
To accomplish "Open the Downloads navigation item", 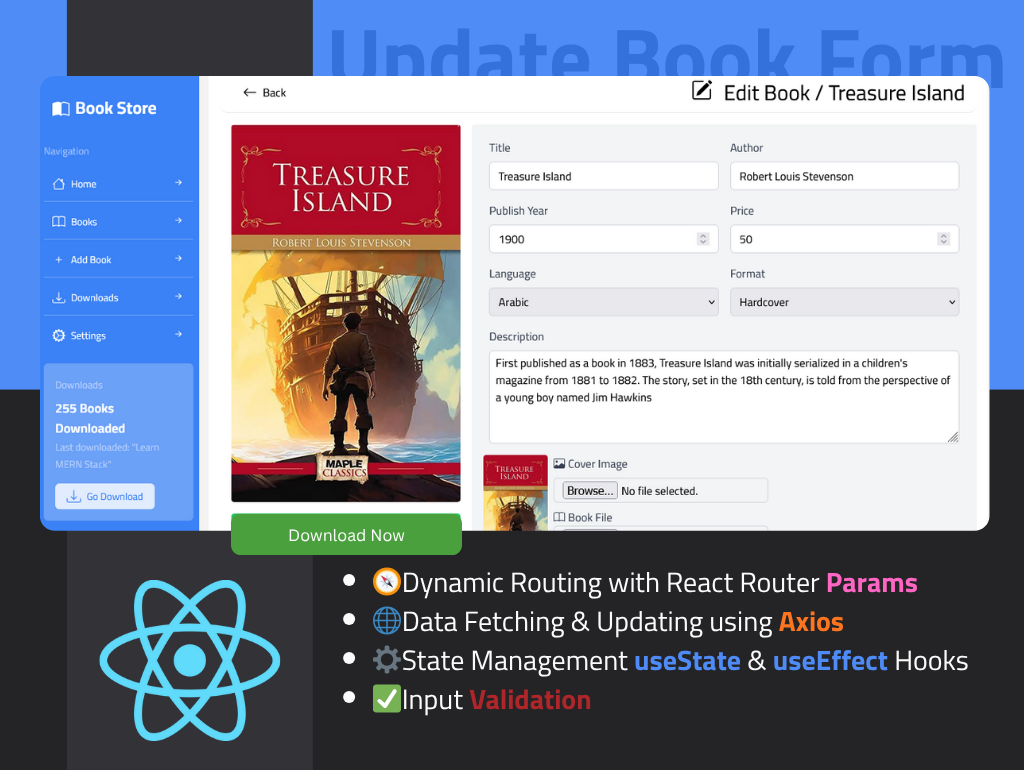I will click(x=95, y=298).
